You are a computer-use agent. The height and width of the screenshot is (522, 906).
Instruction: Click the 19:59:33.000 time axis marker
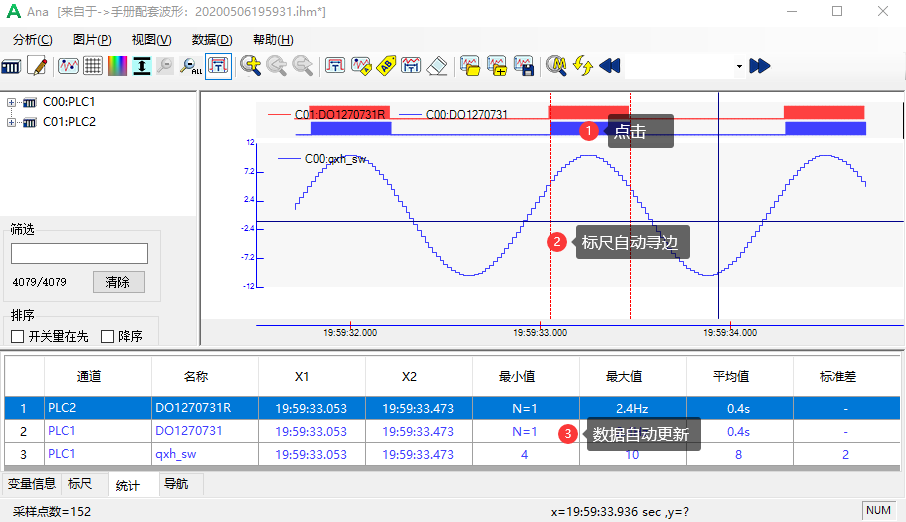[540, 332]
